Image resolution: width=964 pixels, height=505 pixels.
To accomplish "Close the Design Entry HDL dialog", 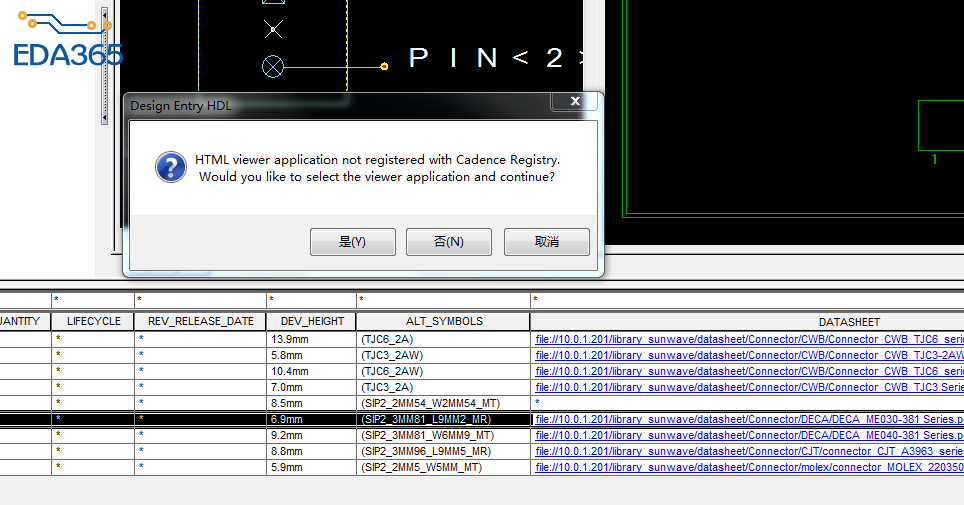I will click(x=574, y=102).
